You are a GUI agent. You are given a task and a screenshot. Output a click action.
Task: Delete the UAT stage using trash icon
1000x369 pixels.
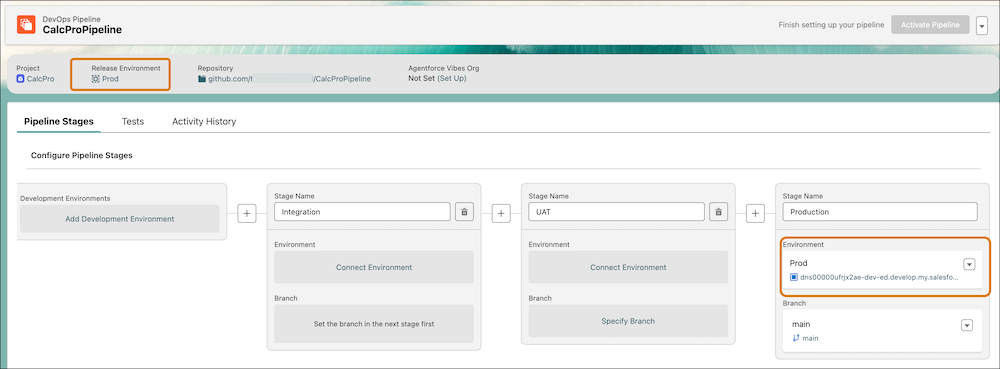tap(718, 212)
